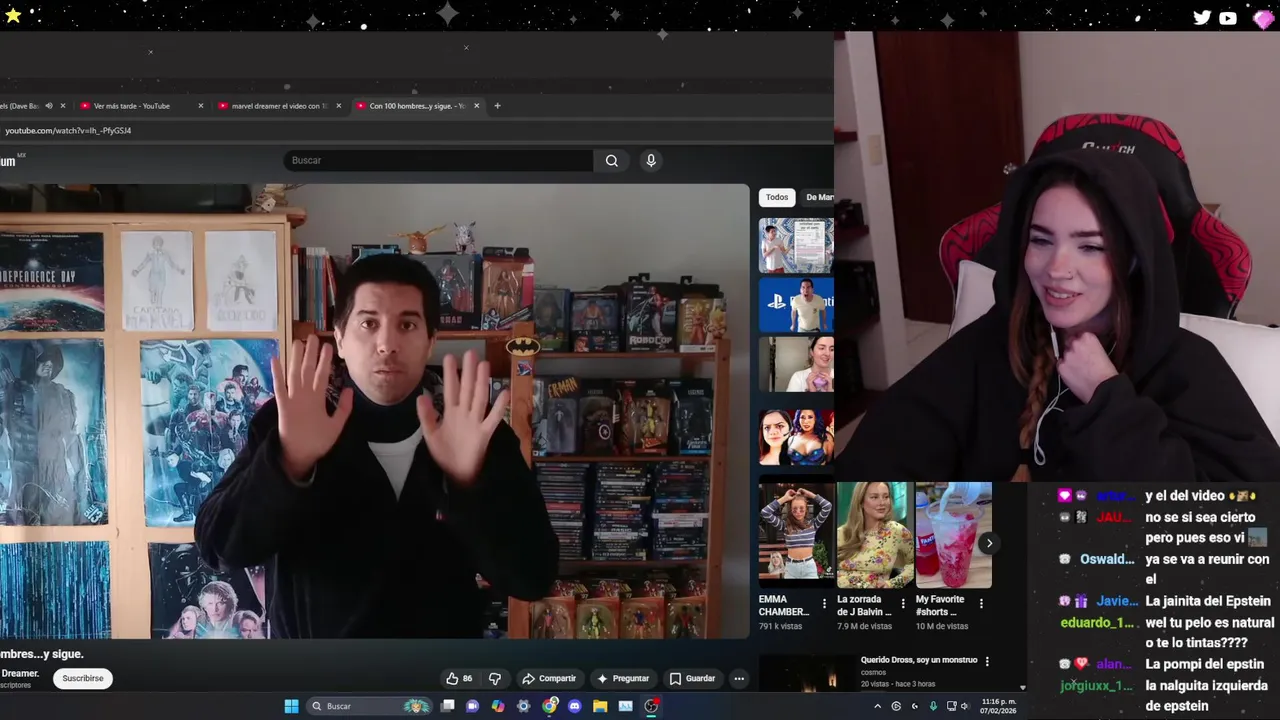1280x720 pixels.
Task: Close the Ver más tarde tab
Action: [x=200, y=106]
